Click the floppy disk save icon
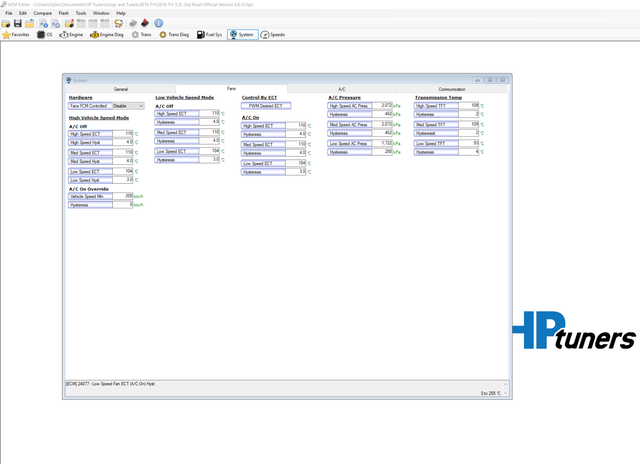 18,23
